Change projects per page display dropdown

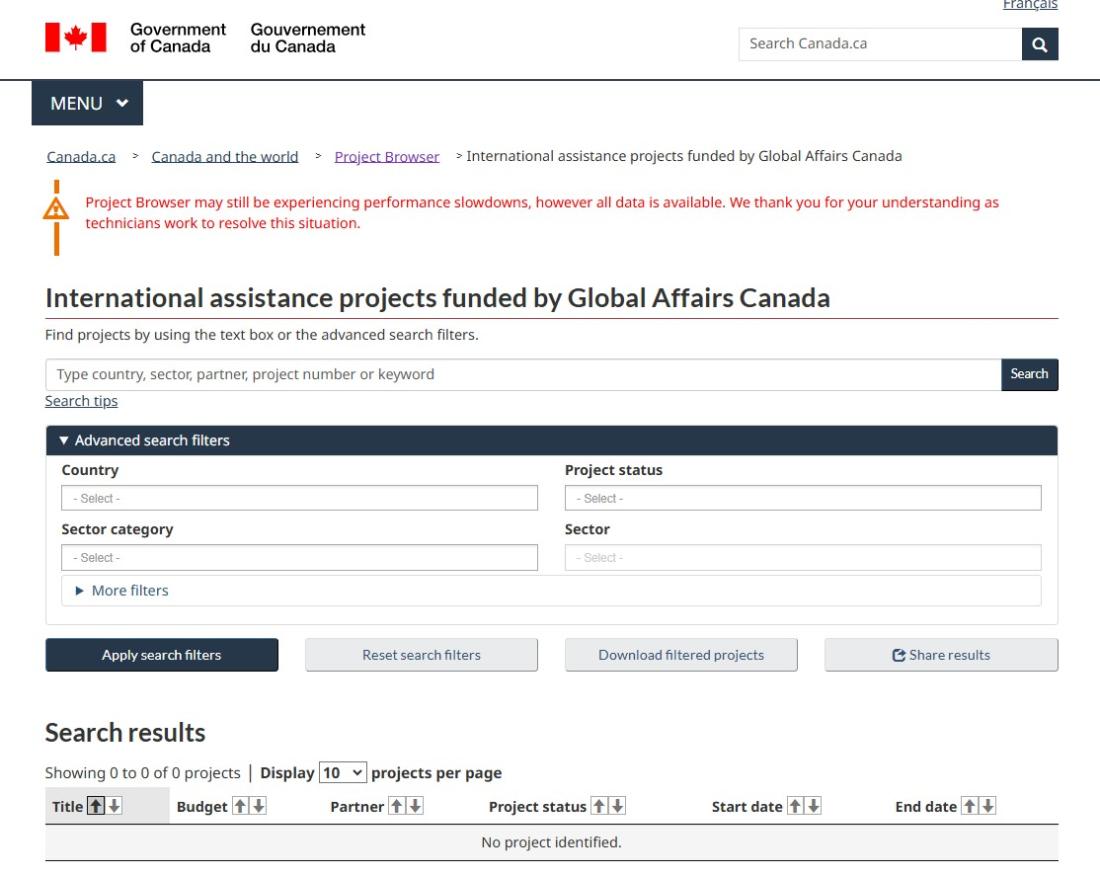pos(342,773)
